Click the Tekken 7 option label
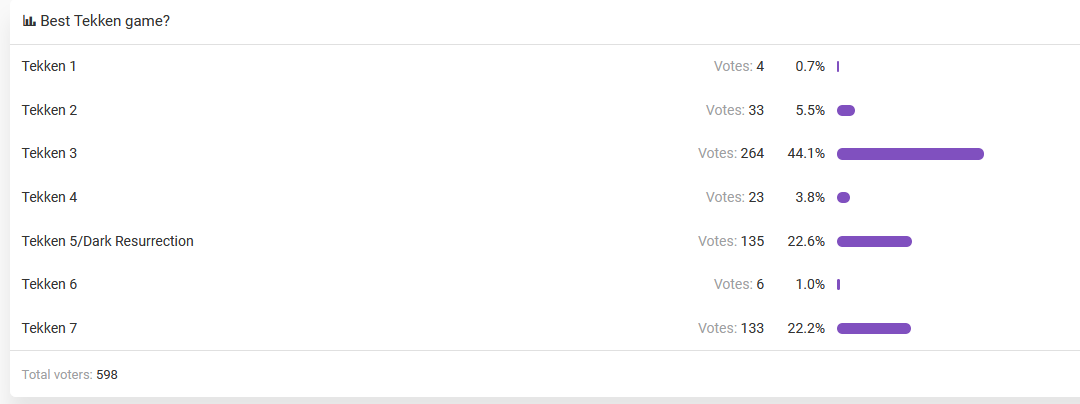The width and height of the screenshot is (1080, 404). coord(50,328)
